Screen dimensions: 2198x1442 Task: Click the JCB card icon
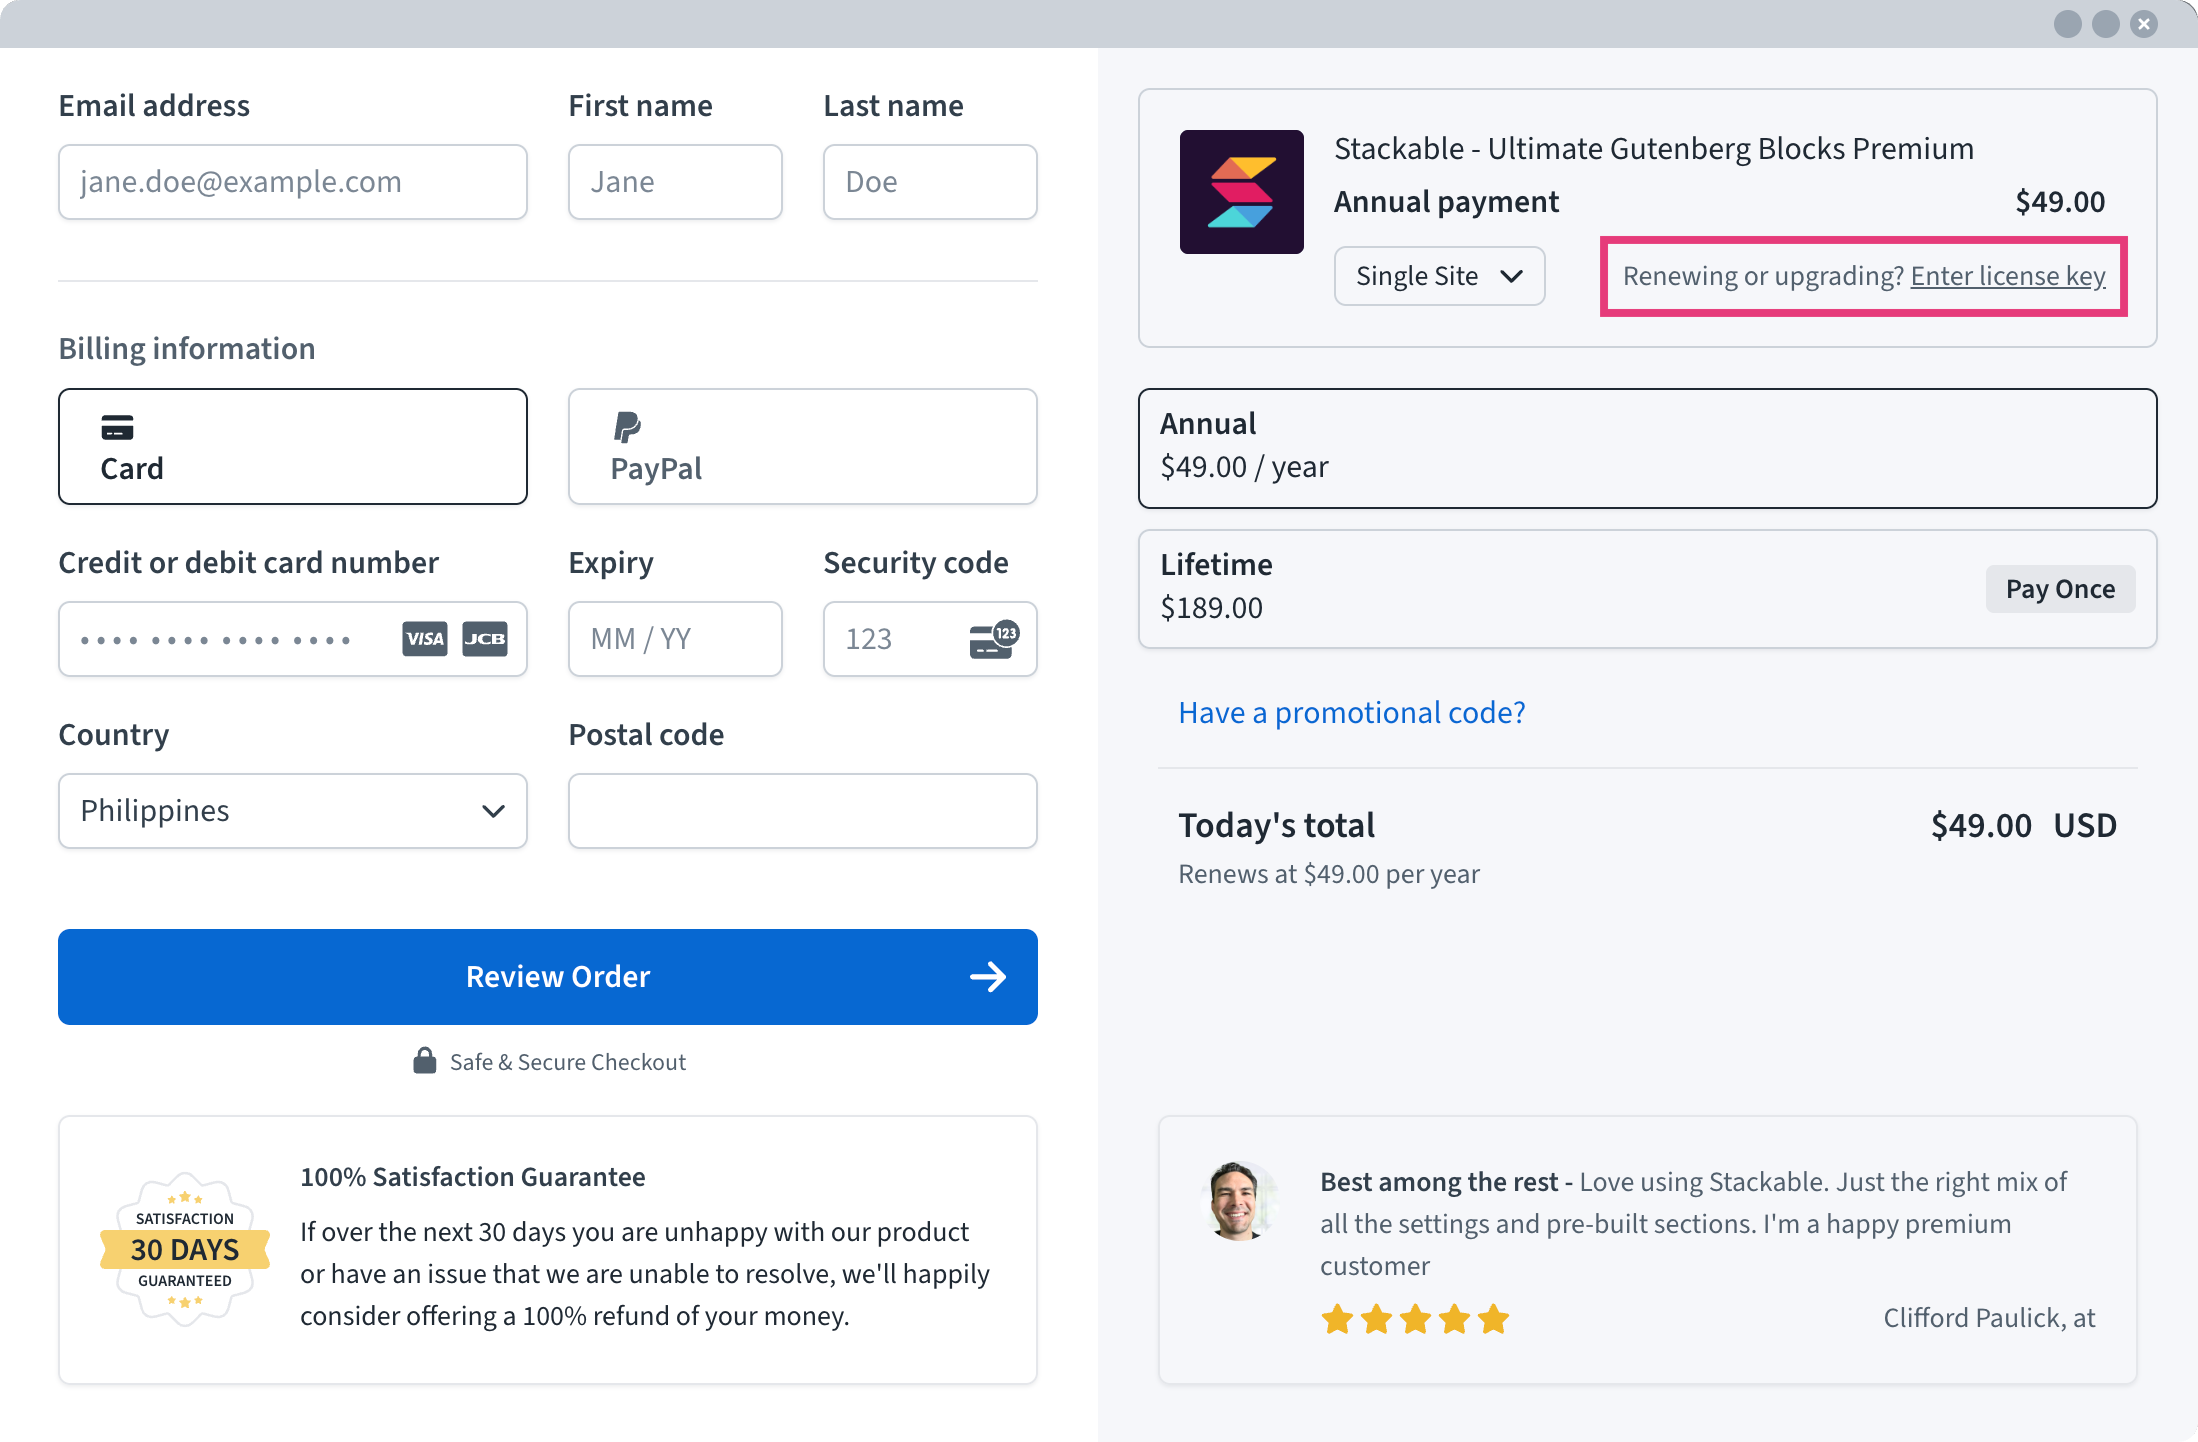(485, 639)
